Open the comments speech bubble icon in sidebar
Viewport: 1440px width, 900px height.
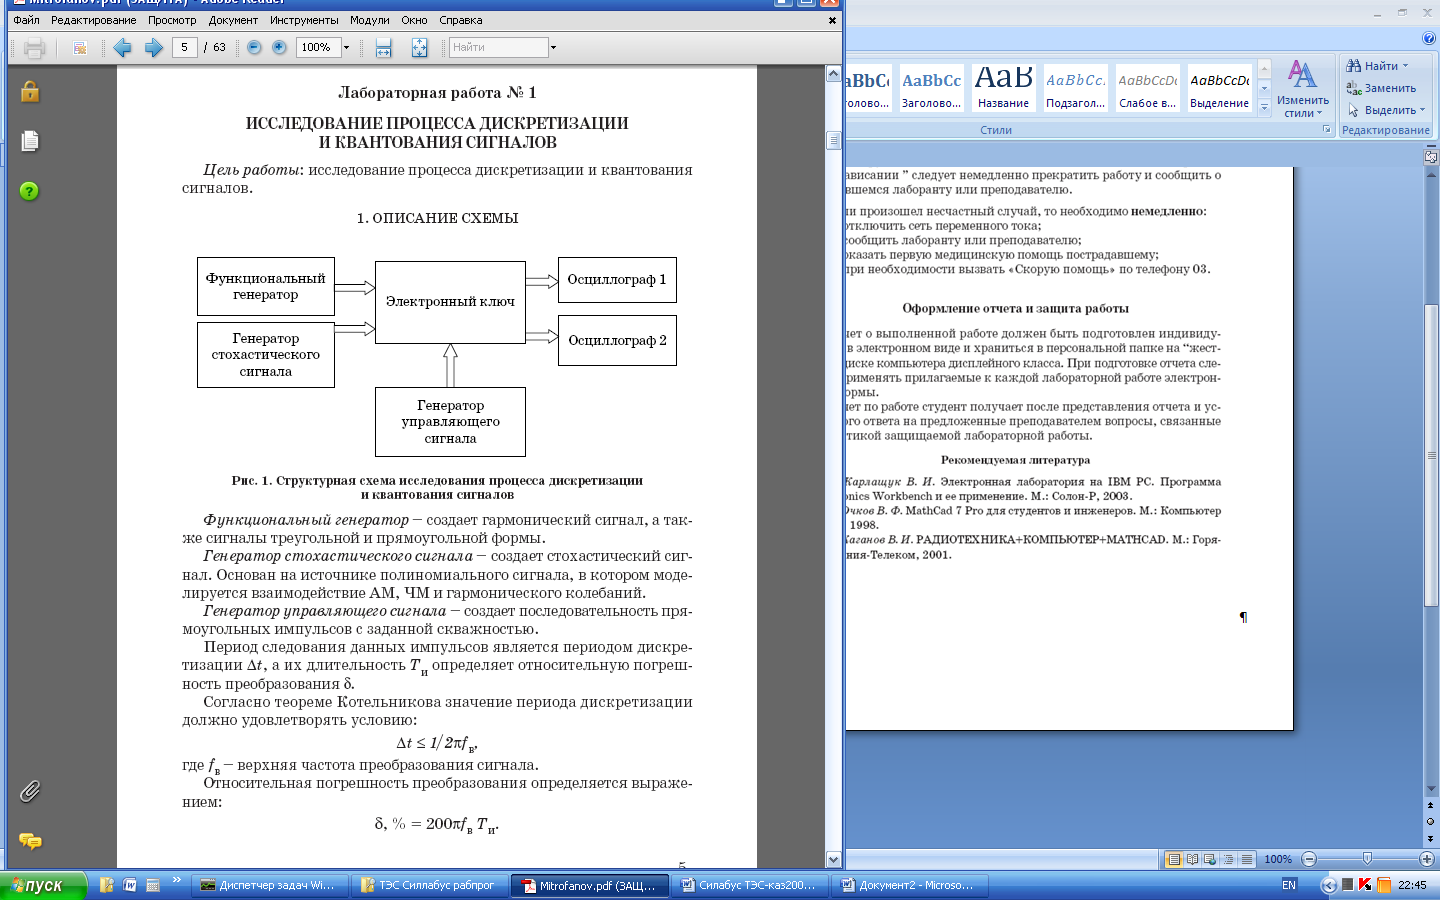coord(30,841)
